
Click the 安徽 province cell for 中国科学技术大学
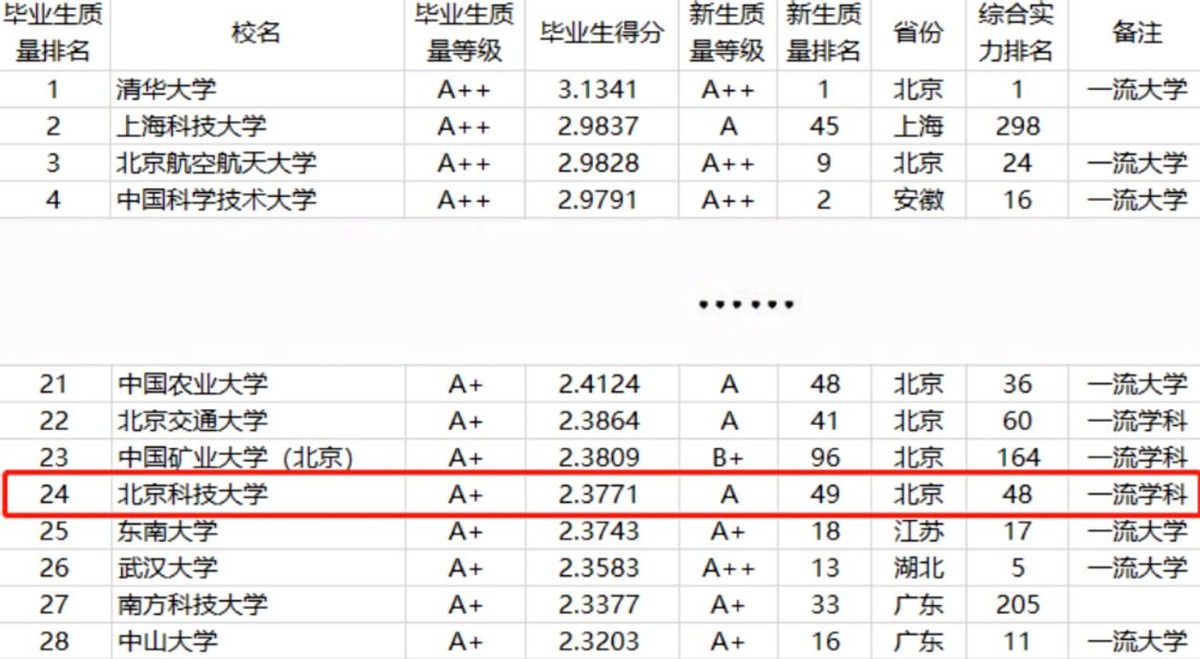(x=916, y=199)
